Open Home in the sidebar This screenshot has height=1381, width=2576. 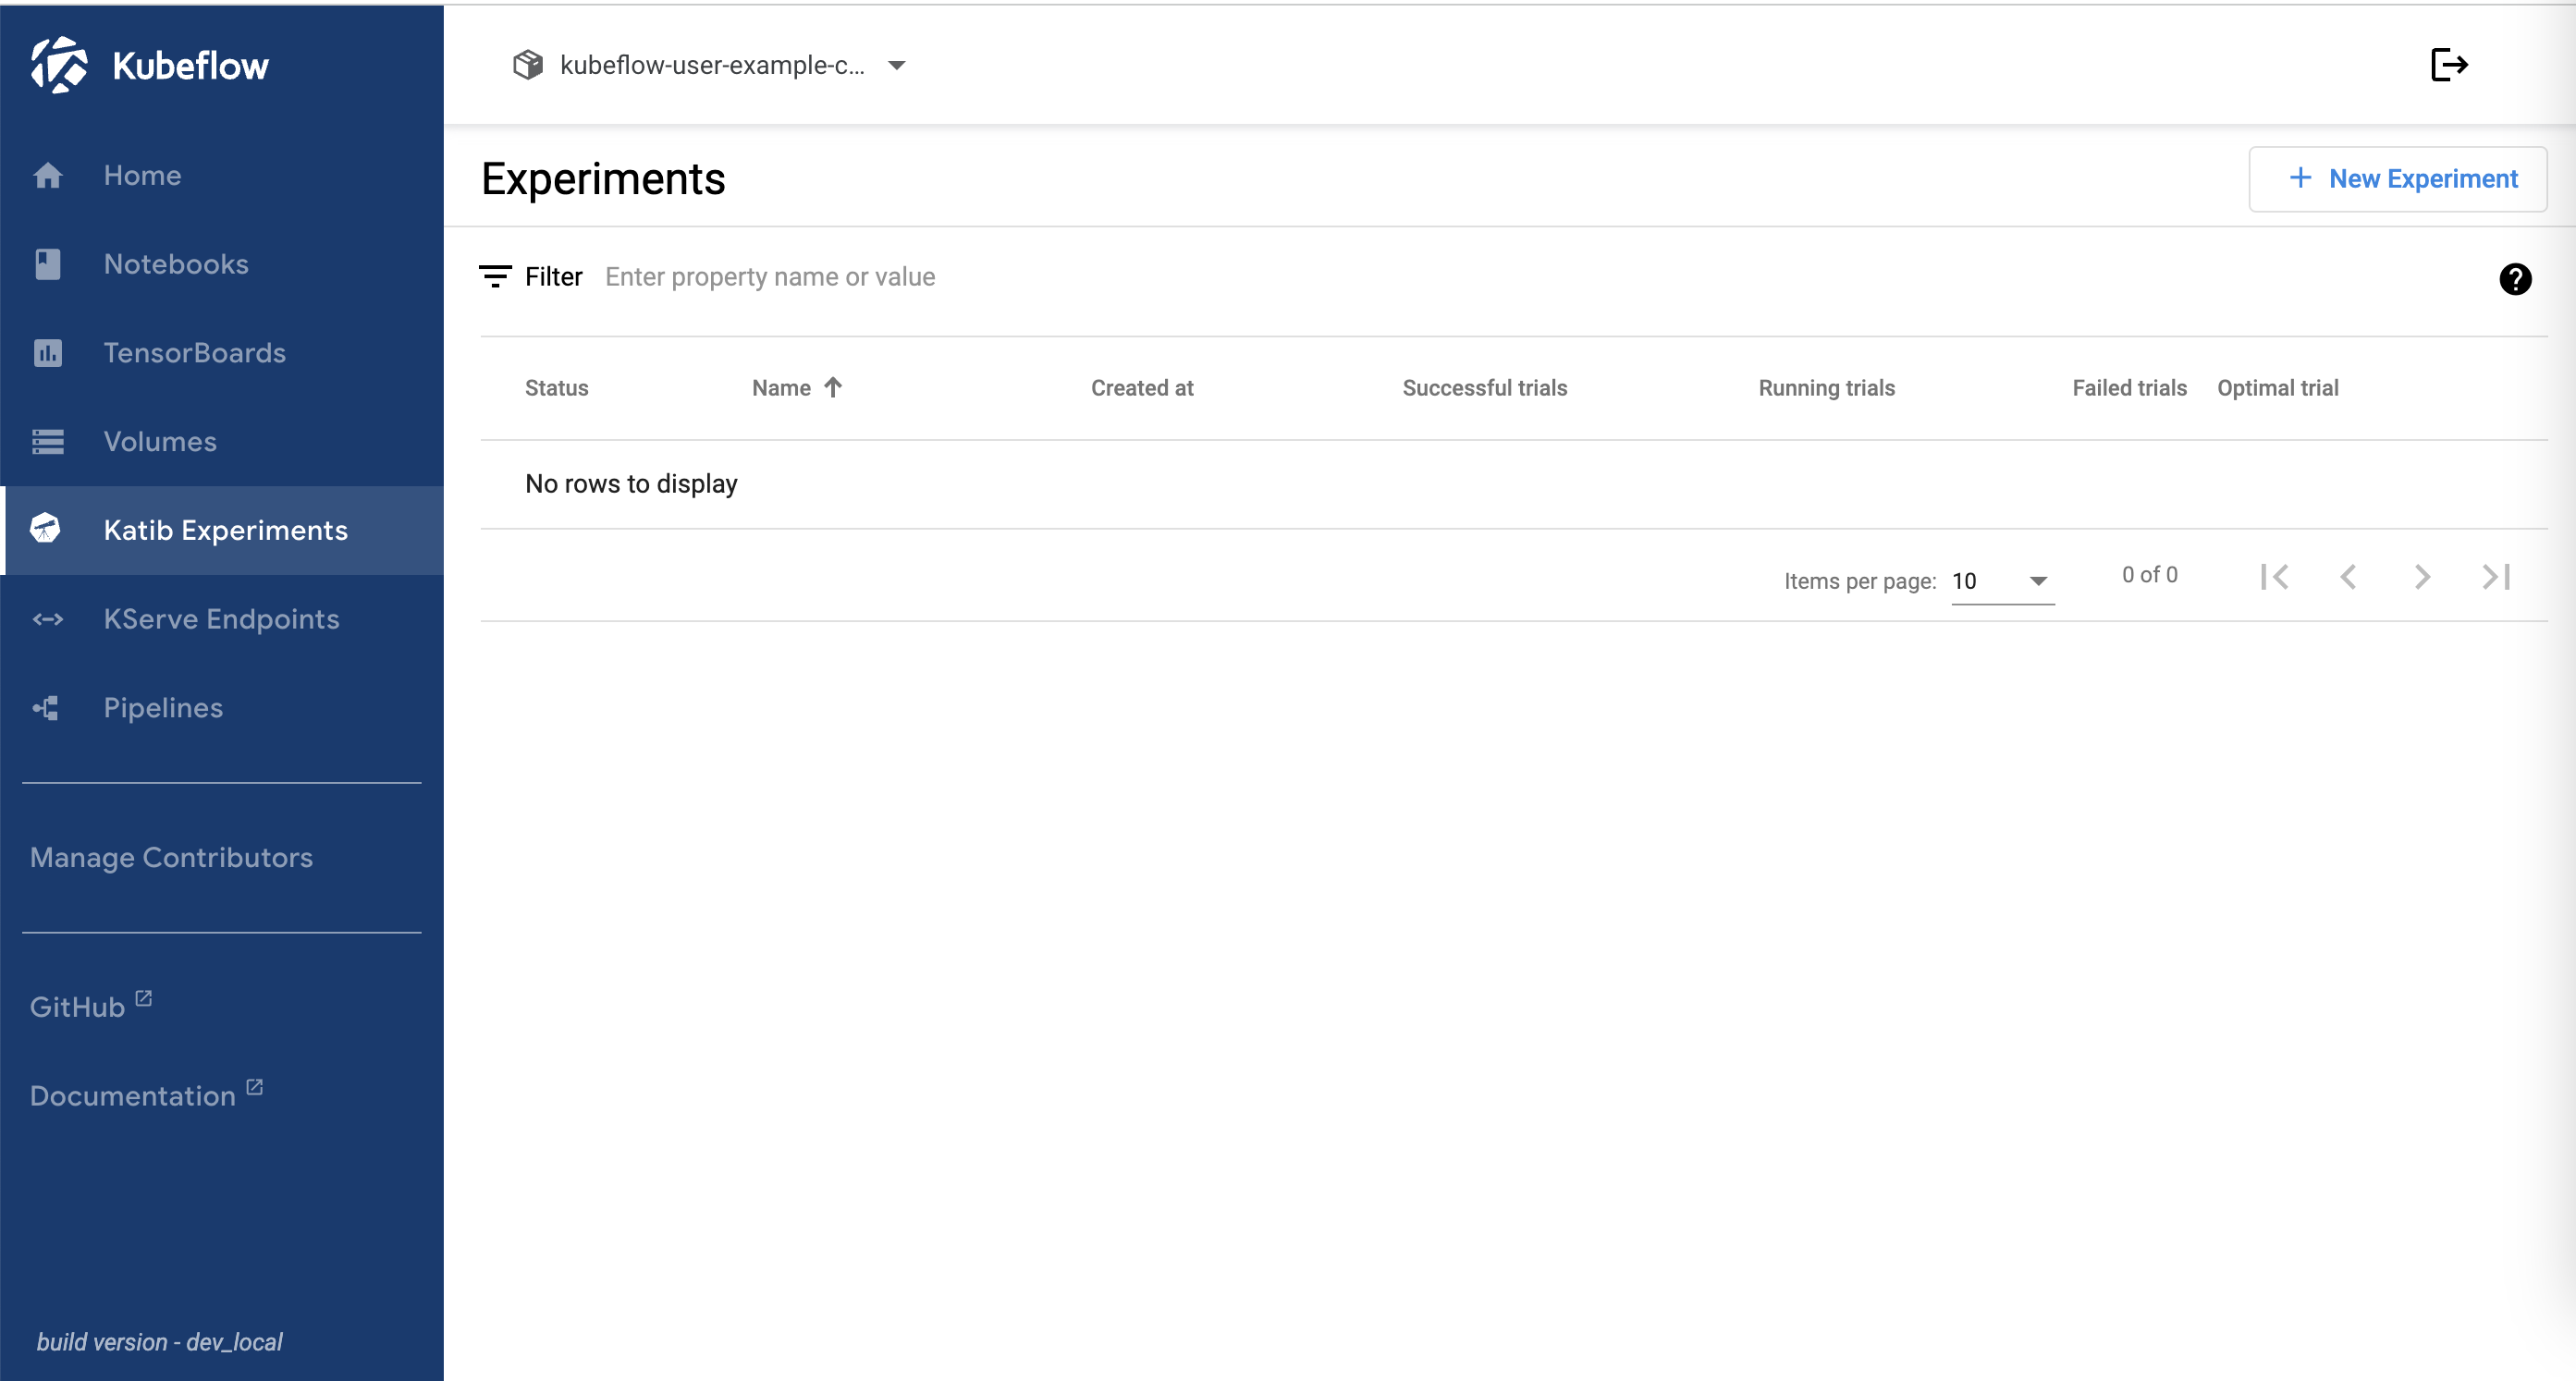pos(142,175)
